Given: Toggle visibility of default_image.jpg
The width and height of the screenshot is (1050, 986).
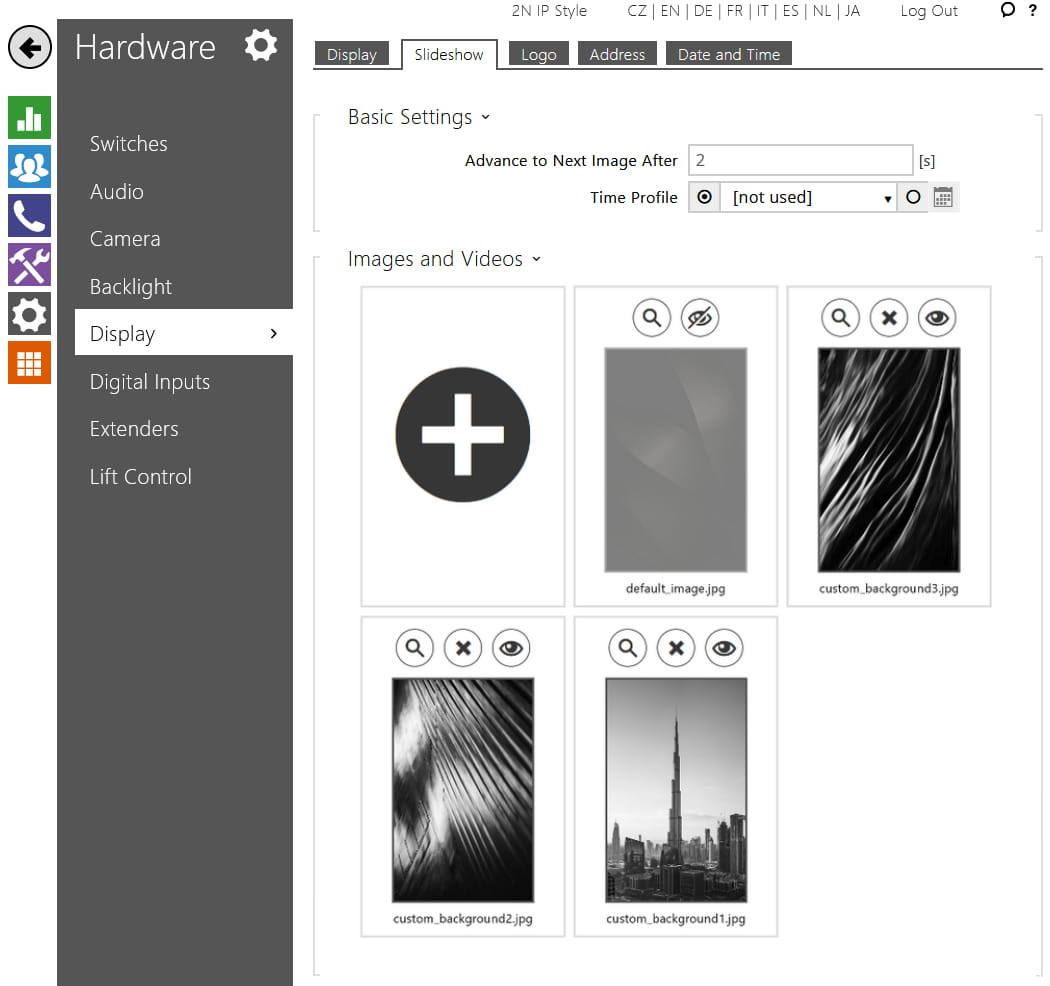Looking at the screenshot, I should coord(700,318).
